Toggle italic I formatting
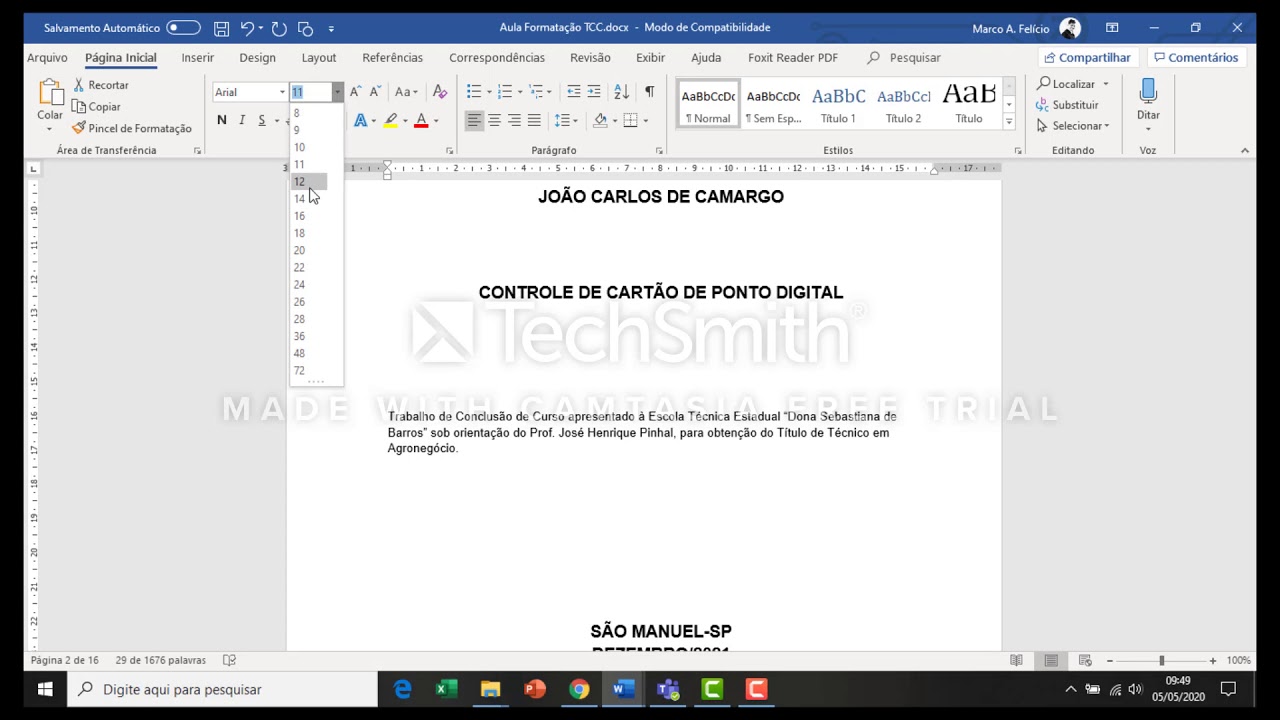 pyautogui.click(x=241, y=121)
